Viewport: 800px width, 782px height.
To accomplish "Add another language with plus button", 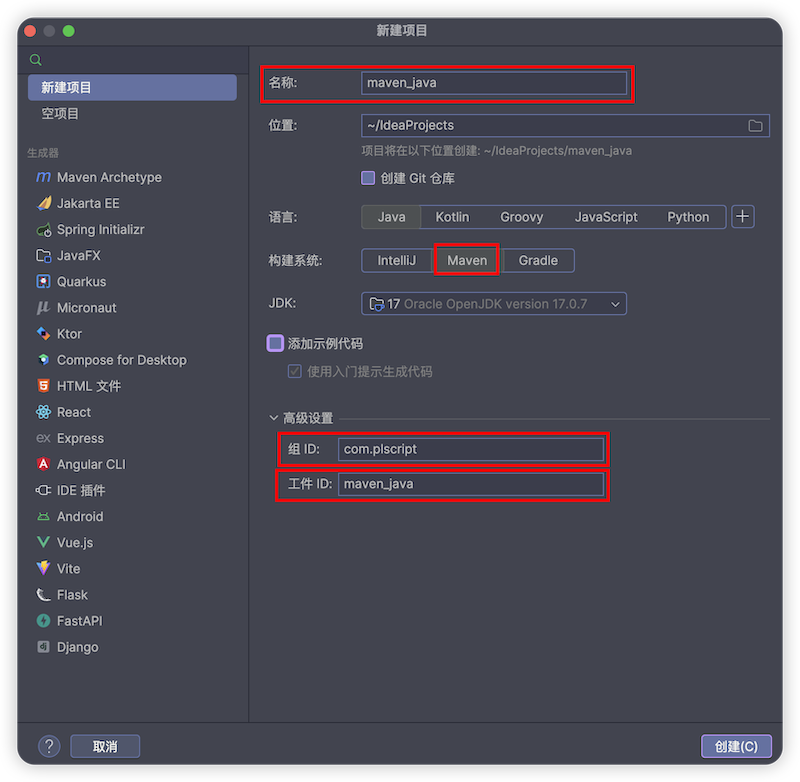I will 742,217.
